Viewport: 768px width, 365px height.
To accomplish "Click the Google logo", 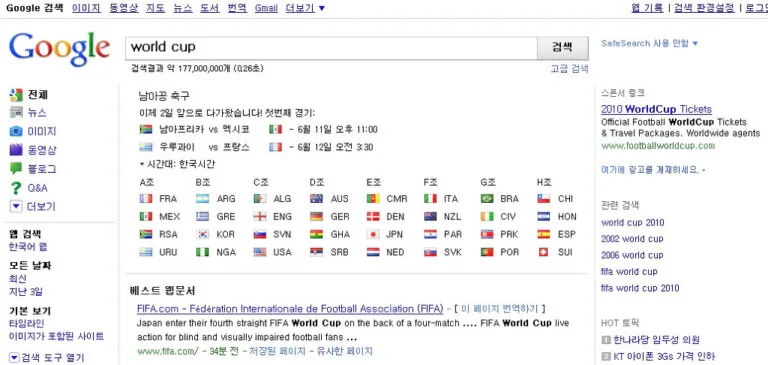I will (59, 49).
